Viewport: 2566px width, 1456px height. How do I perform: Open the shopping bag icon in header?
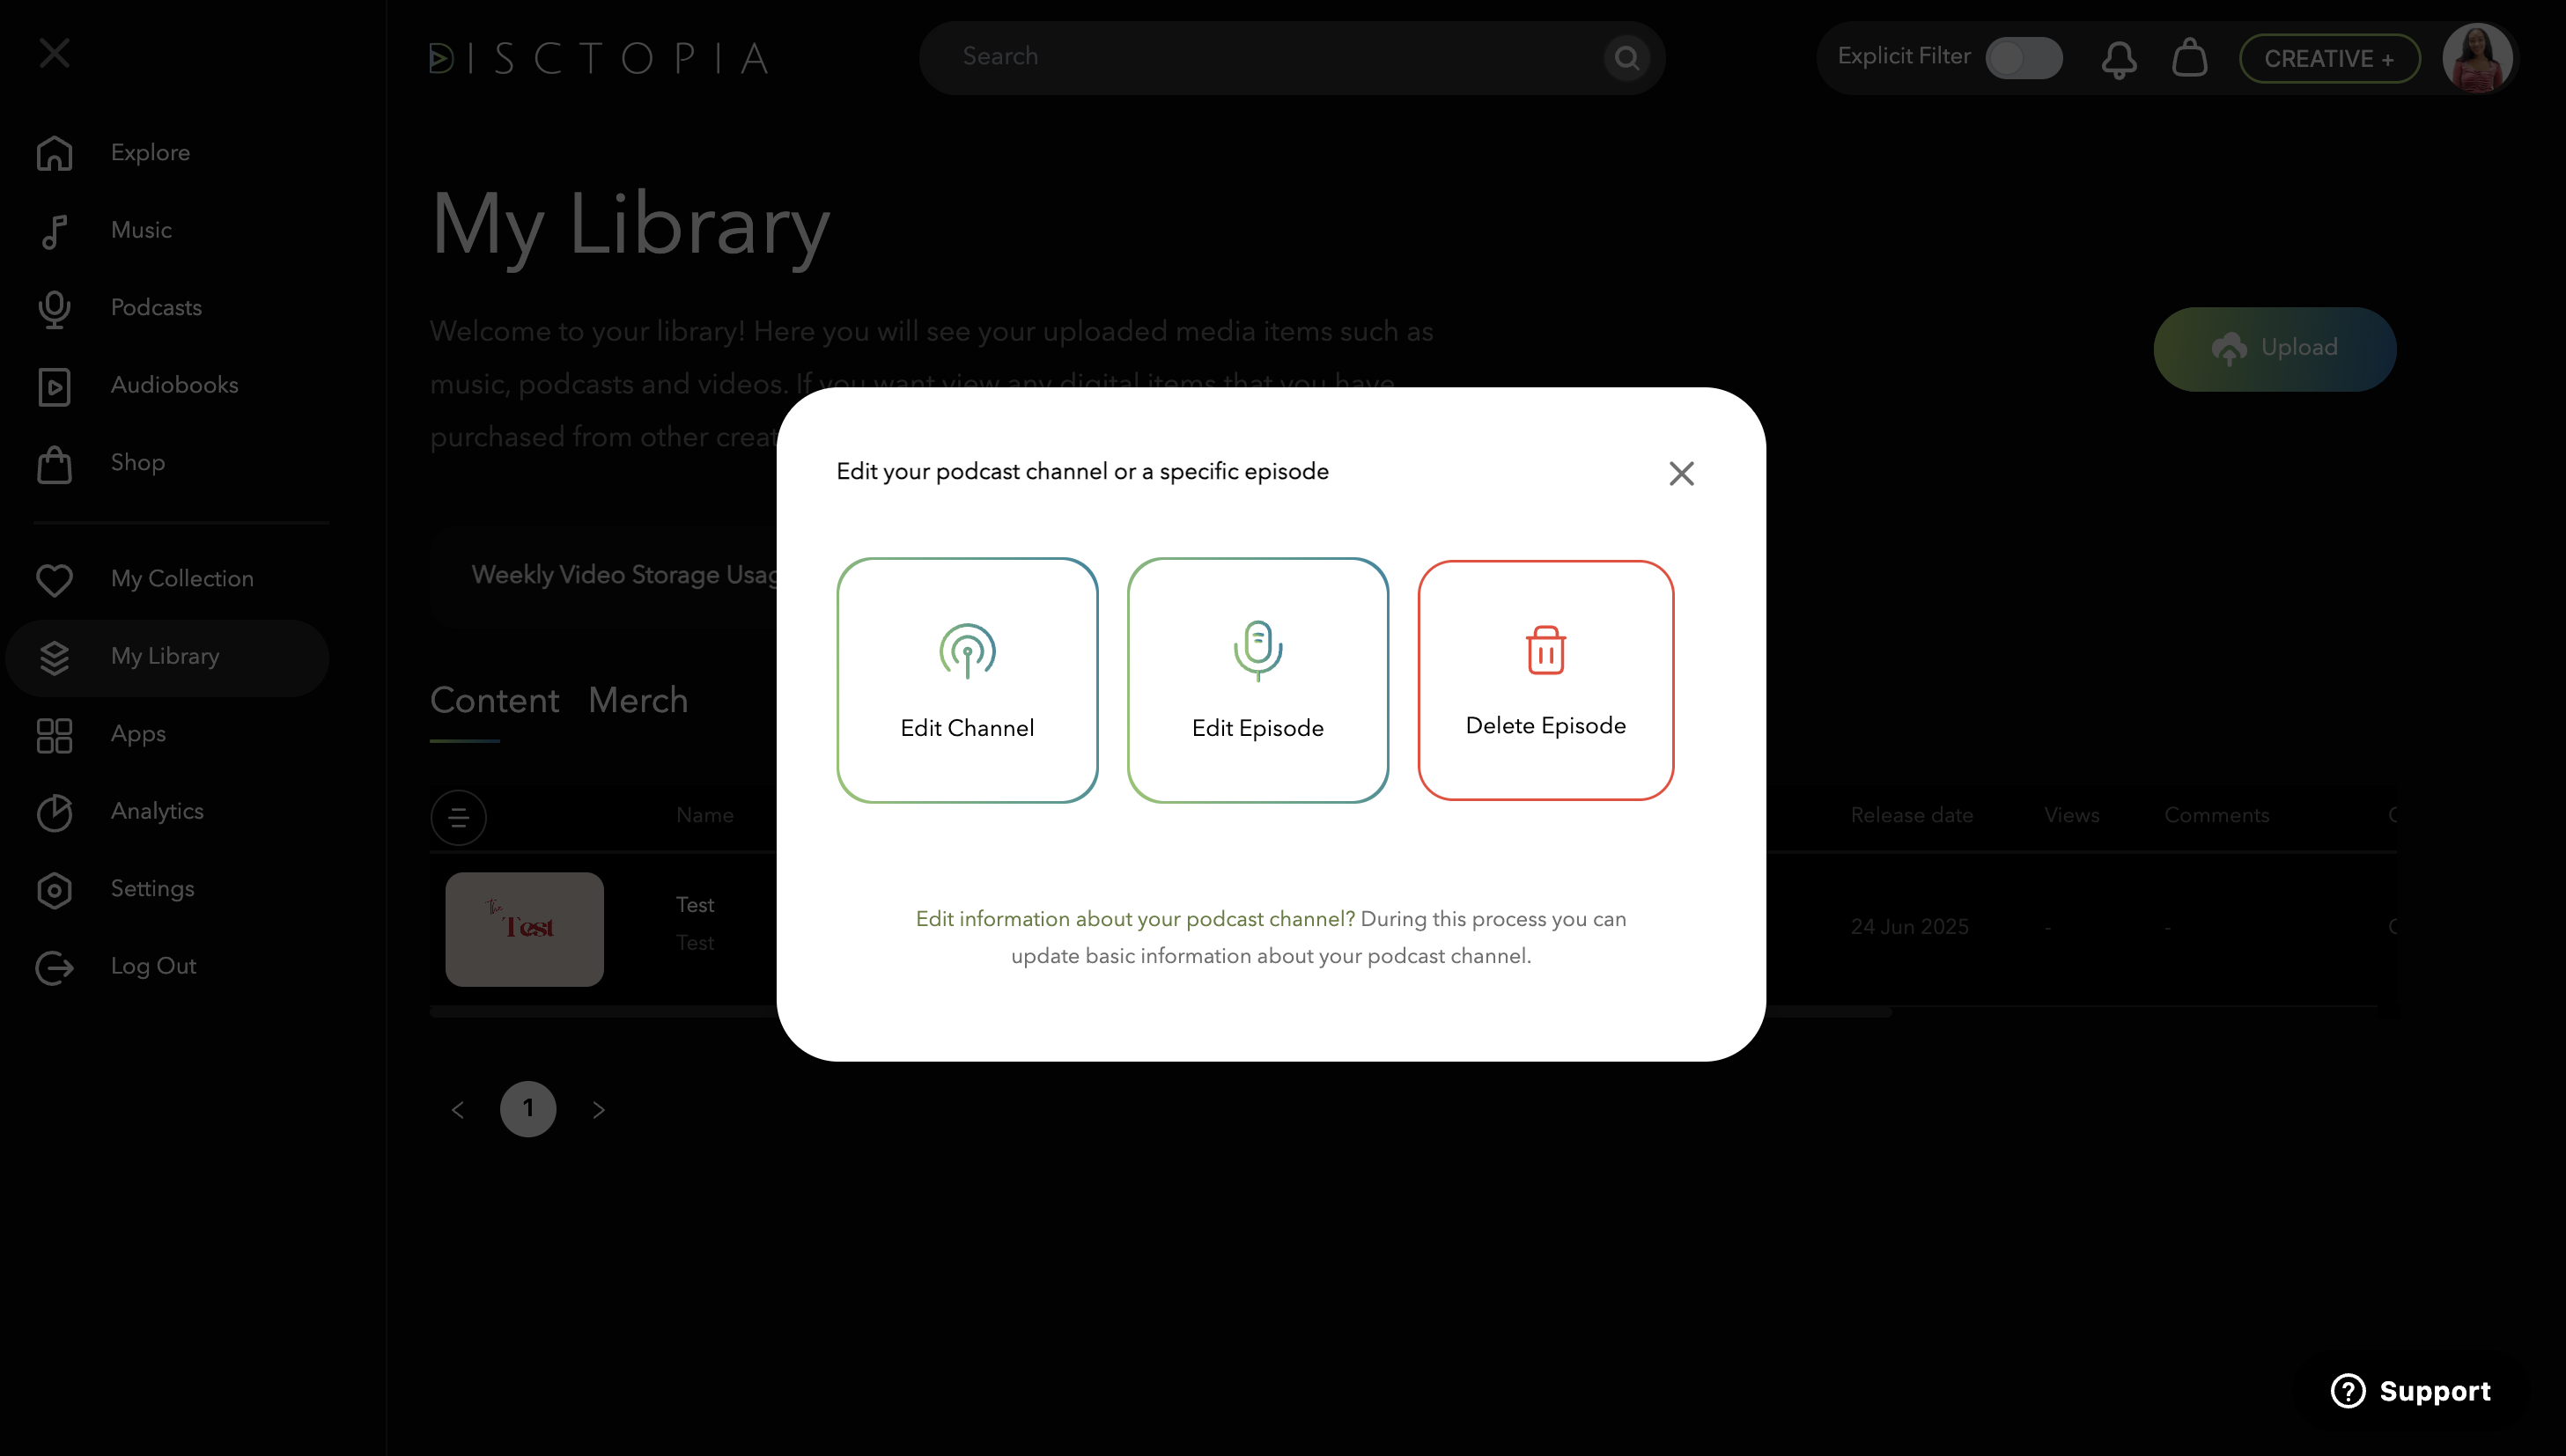2189,57
